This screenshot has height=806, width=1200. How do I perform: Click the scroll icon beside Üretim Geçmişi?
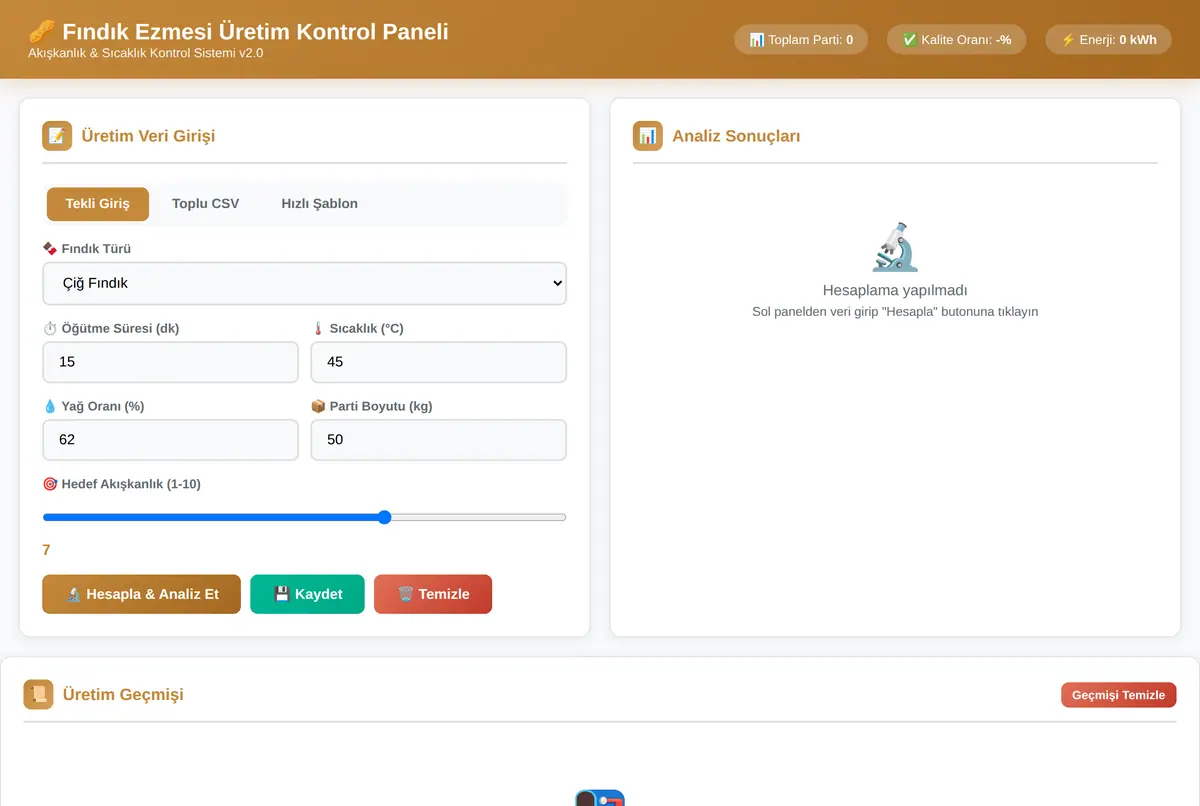point(39,694)
